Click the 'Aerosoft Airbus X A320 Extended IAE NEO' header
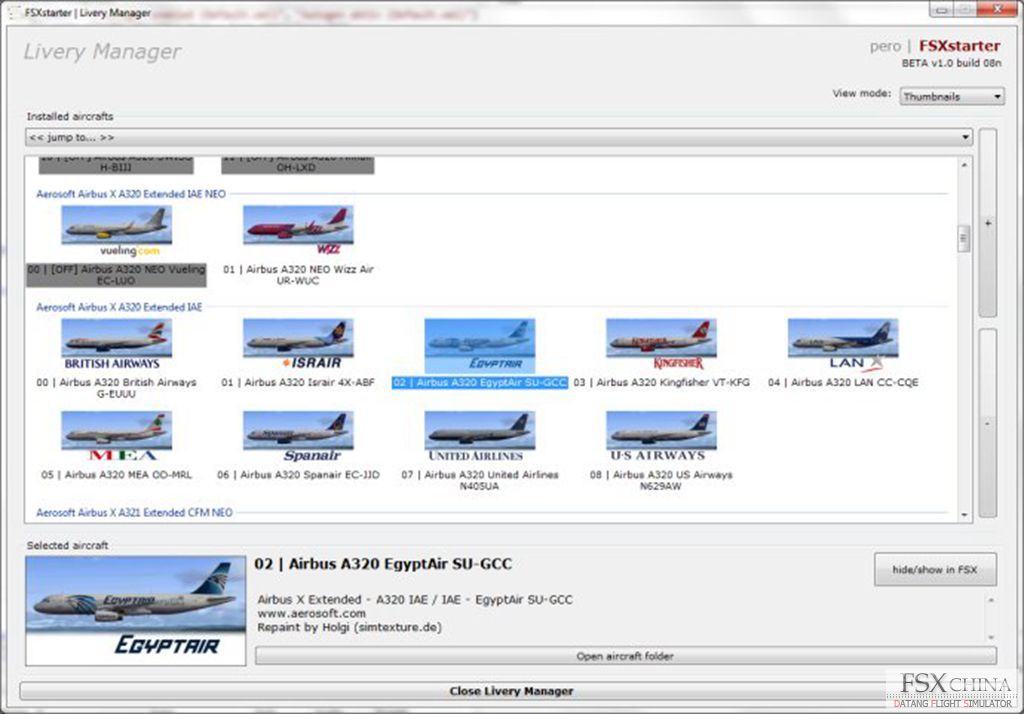 131,194
